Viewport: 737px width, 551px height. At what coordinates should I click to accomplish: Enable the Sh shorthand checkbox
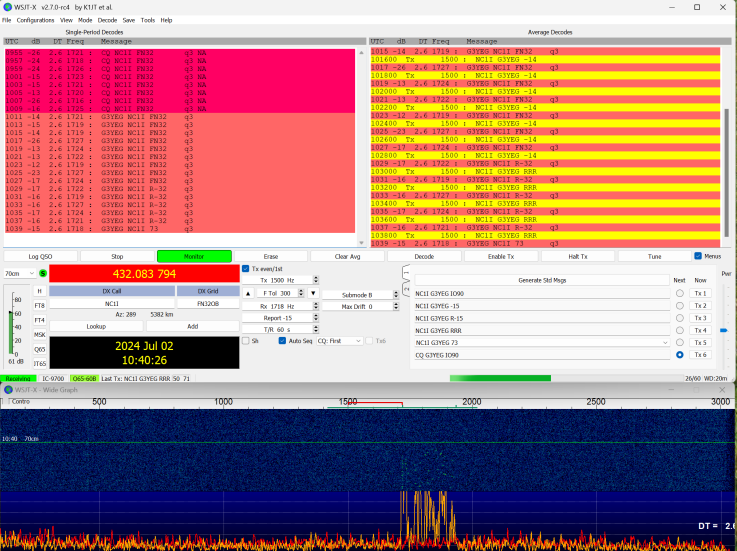click(x=245, y=341)
